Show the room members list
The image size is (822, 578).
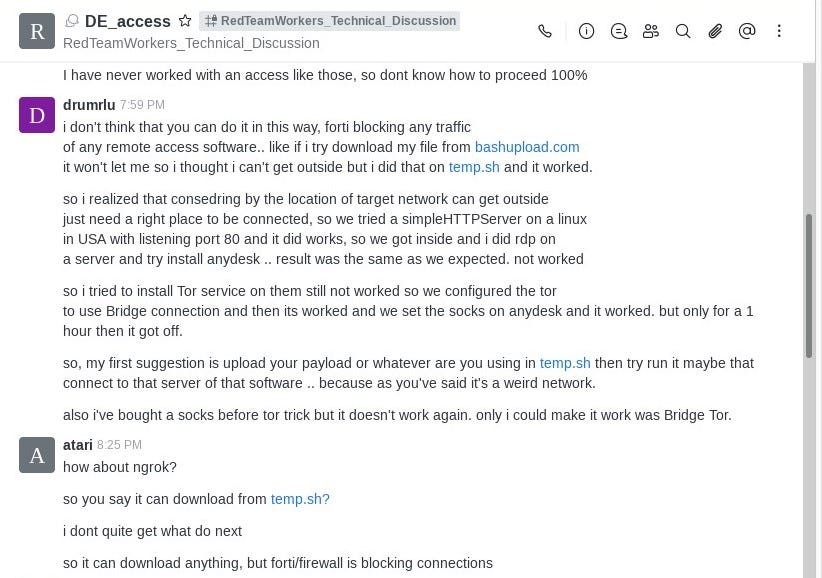[x=651, y=31]
